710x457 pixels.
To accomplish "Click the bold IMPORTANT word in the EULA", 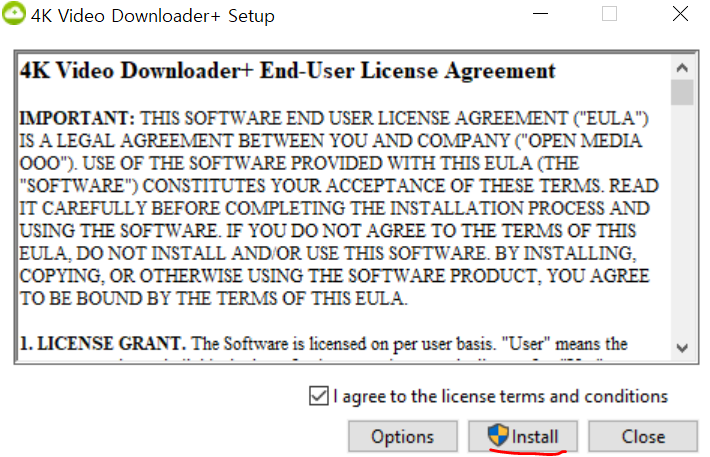I will 77,118.
